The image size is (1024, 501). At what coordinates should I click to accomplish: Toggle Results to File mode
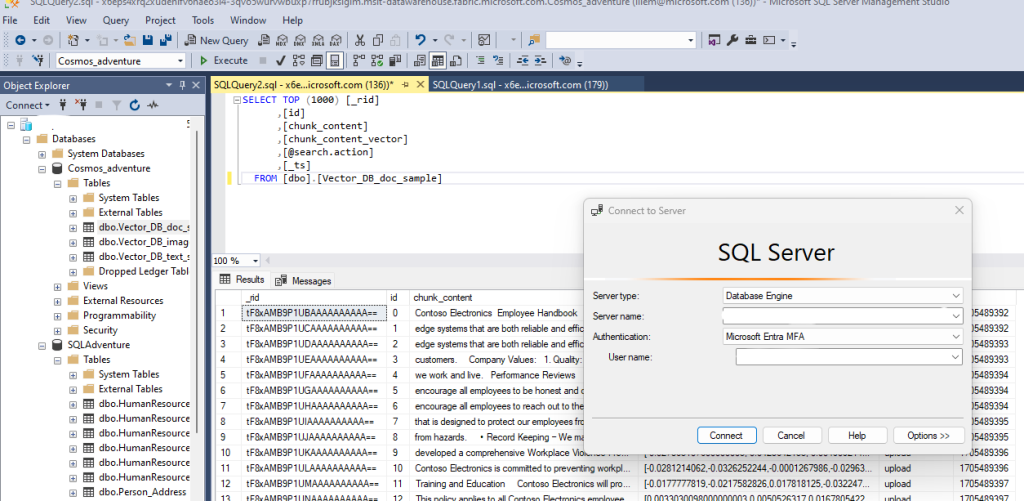[456, 61]
